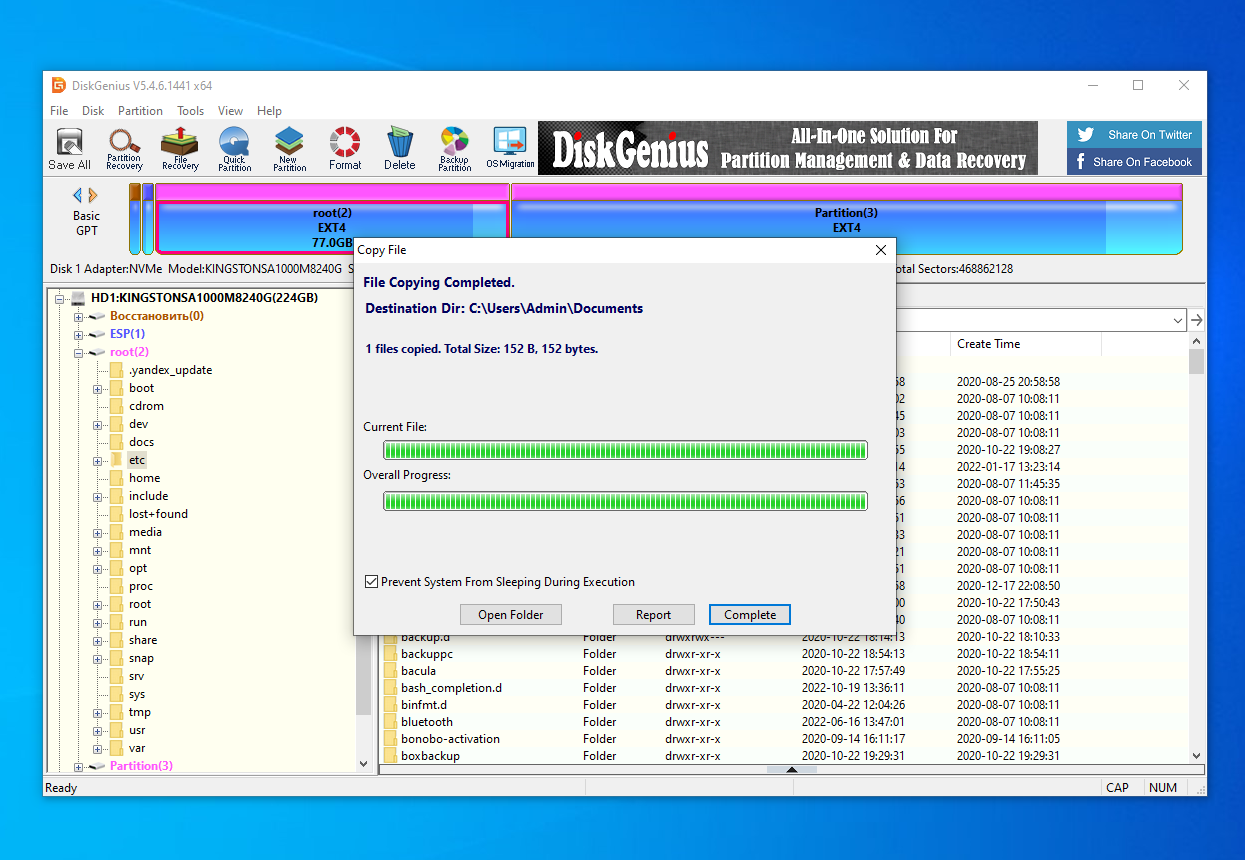Screen dimensions: 1245x860
Task: Open the Format partition tool
Action: 344,148
